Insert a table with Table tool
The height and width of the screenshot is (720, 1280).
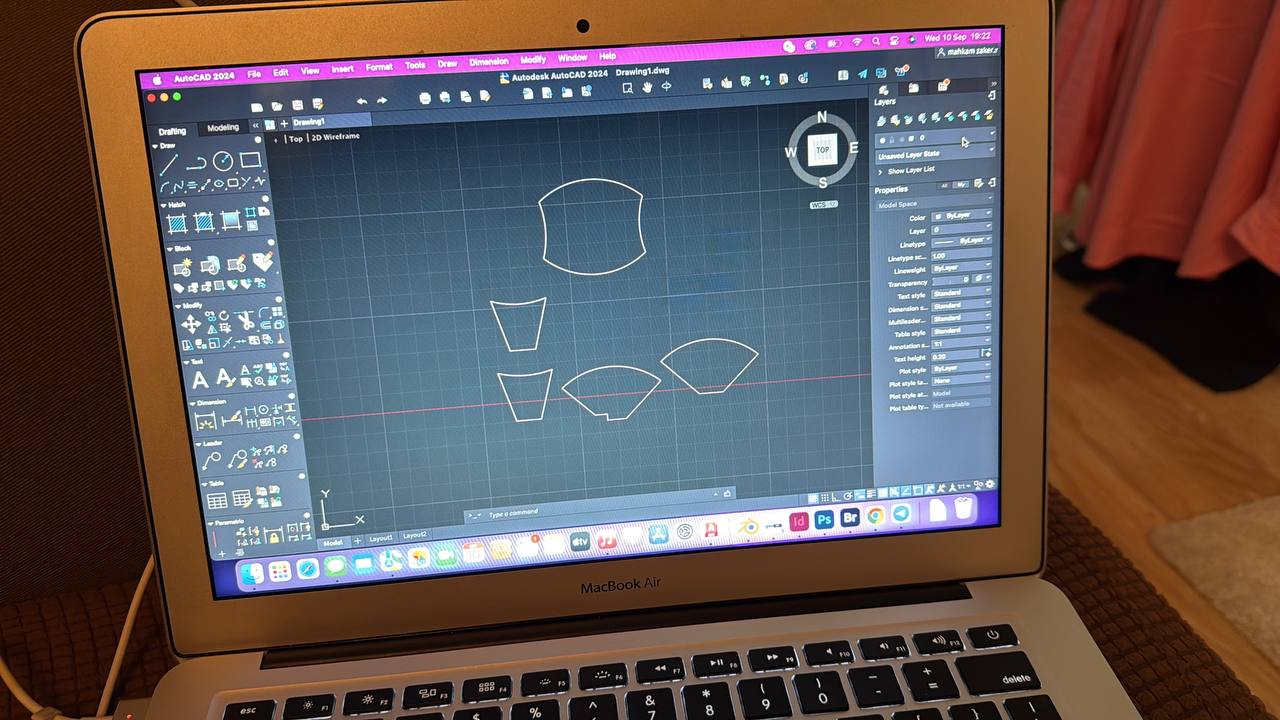tap(216, 500)
